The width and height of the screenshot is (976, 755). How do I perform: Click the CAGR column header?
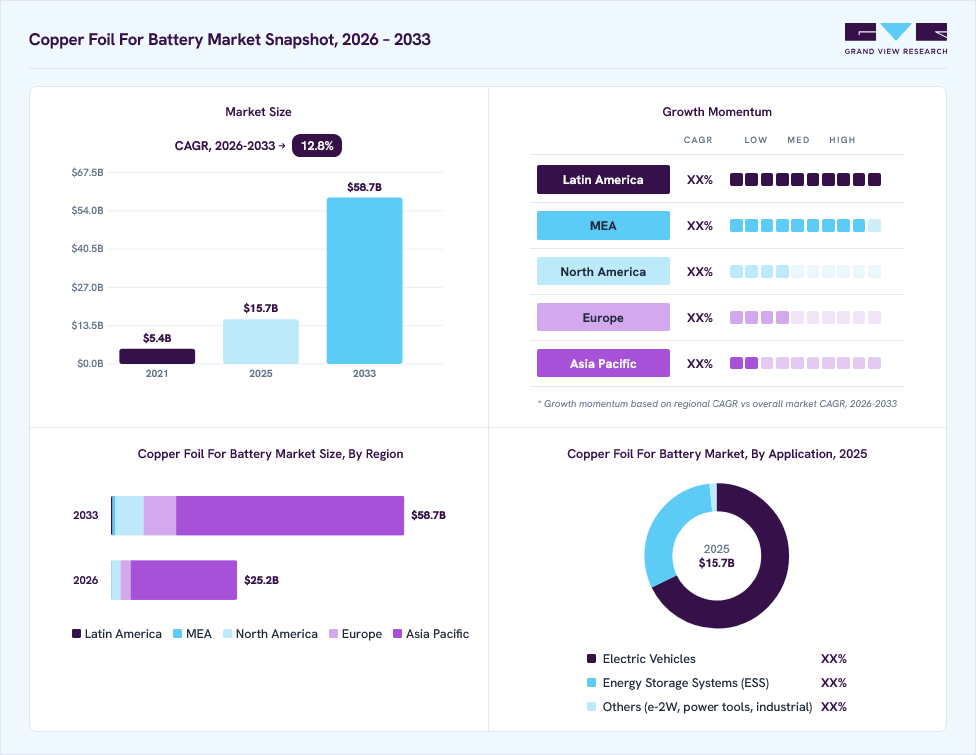coord(698,140)
